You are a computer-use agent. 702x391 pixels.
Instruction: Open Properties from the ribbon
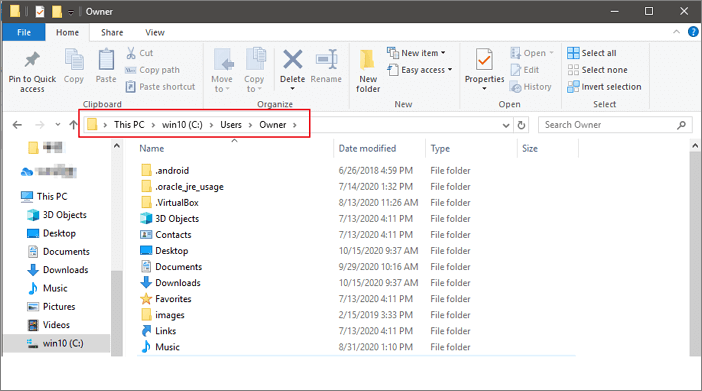(484, 70)
